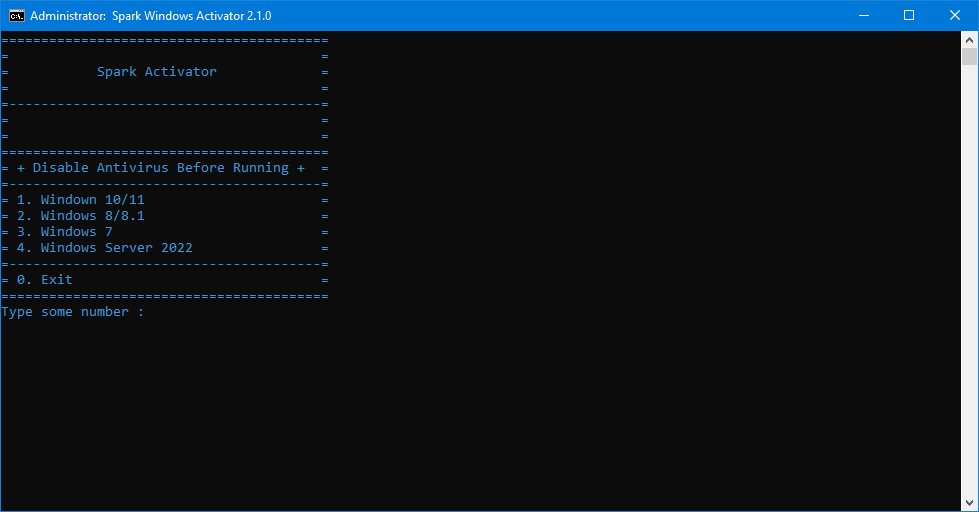The height and width of the screenshot is (512, 979).
Task: Click the '0. Exit' option line
Action: coord(44,280)
